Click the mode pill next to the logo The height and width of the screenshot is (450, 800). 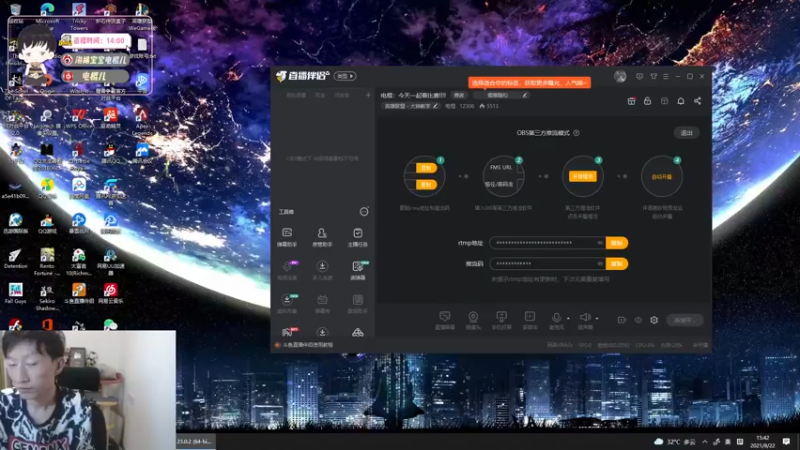click(x=345, y=76)
